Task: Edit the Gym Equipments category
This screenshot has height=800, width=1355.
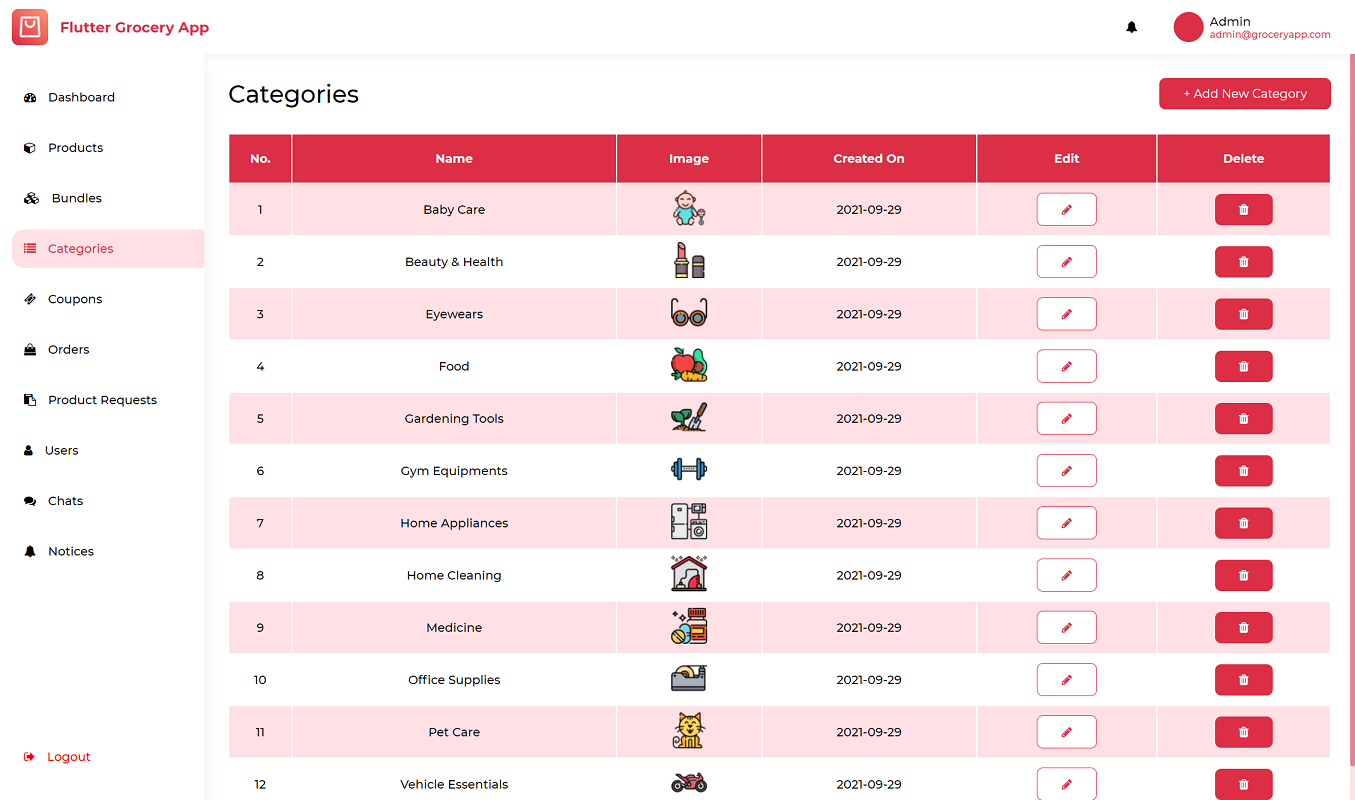Action: [1066, 471]
